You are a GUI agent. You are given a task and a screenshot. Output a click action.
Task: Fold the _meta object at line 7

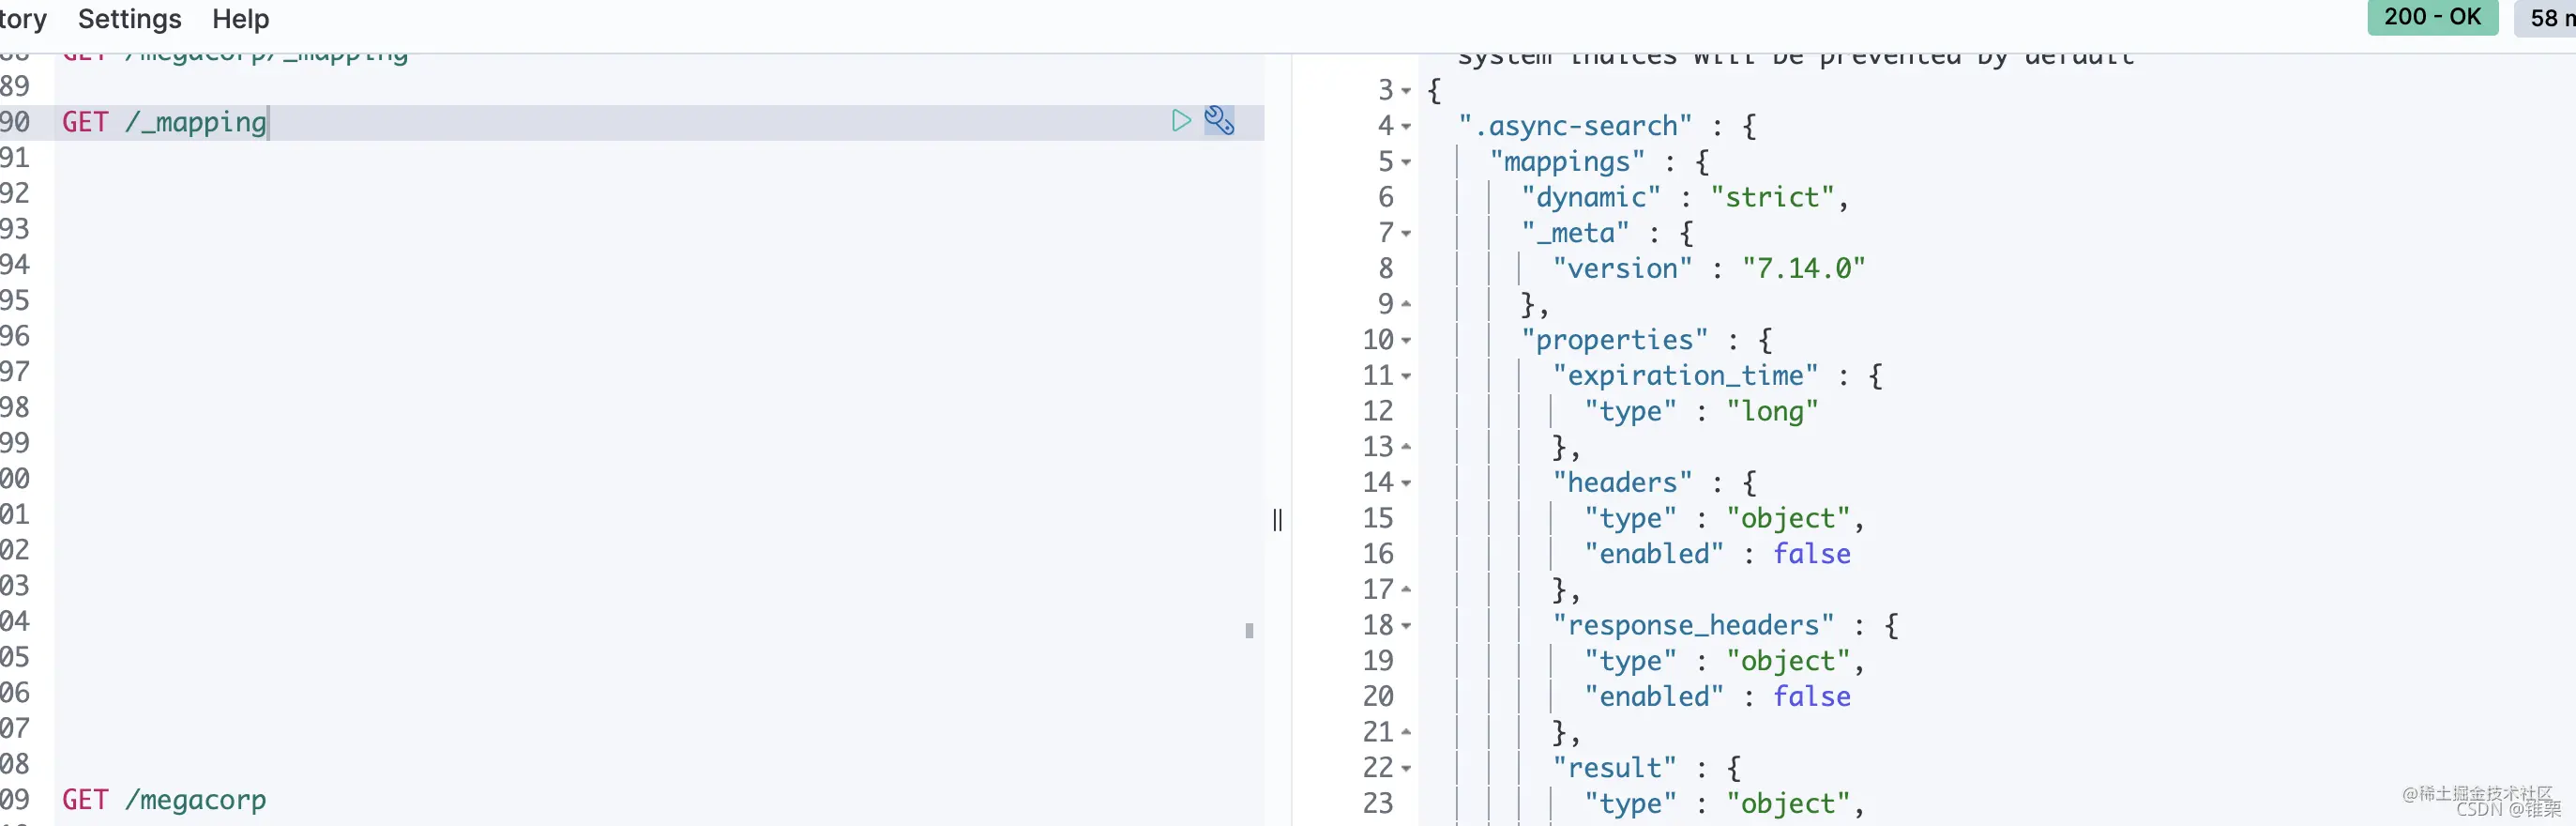(1406, 234)
